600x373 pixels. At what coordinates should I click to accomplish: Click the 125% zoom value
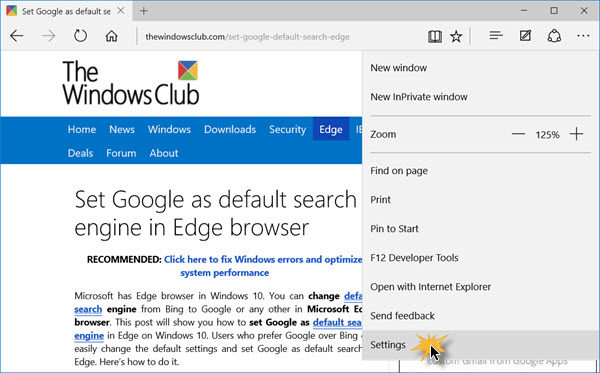(547, 135)
